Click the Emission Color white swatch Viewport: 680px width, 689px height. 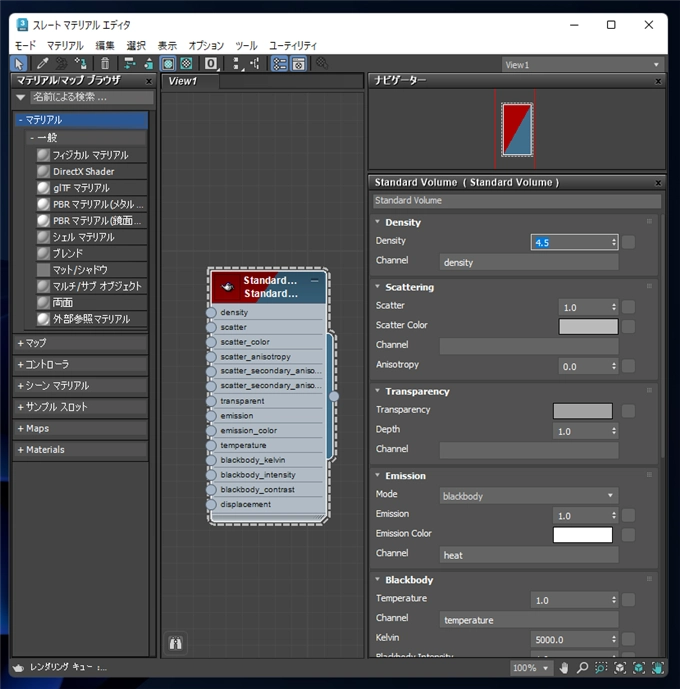[x=582, y=535]
